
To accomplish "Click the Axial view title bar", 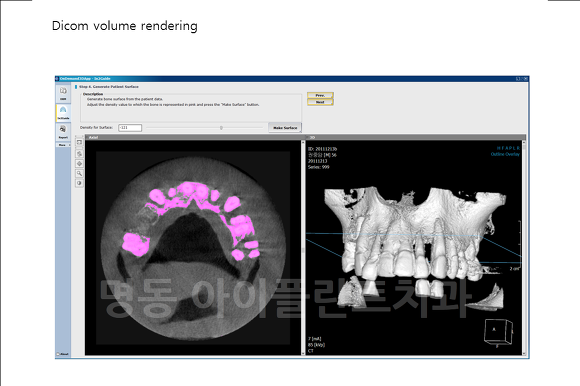I will [x=195, y=137].
